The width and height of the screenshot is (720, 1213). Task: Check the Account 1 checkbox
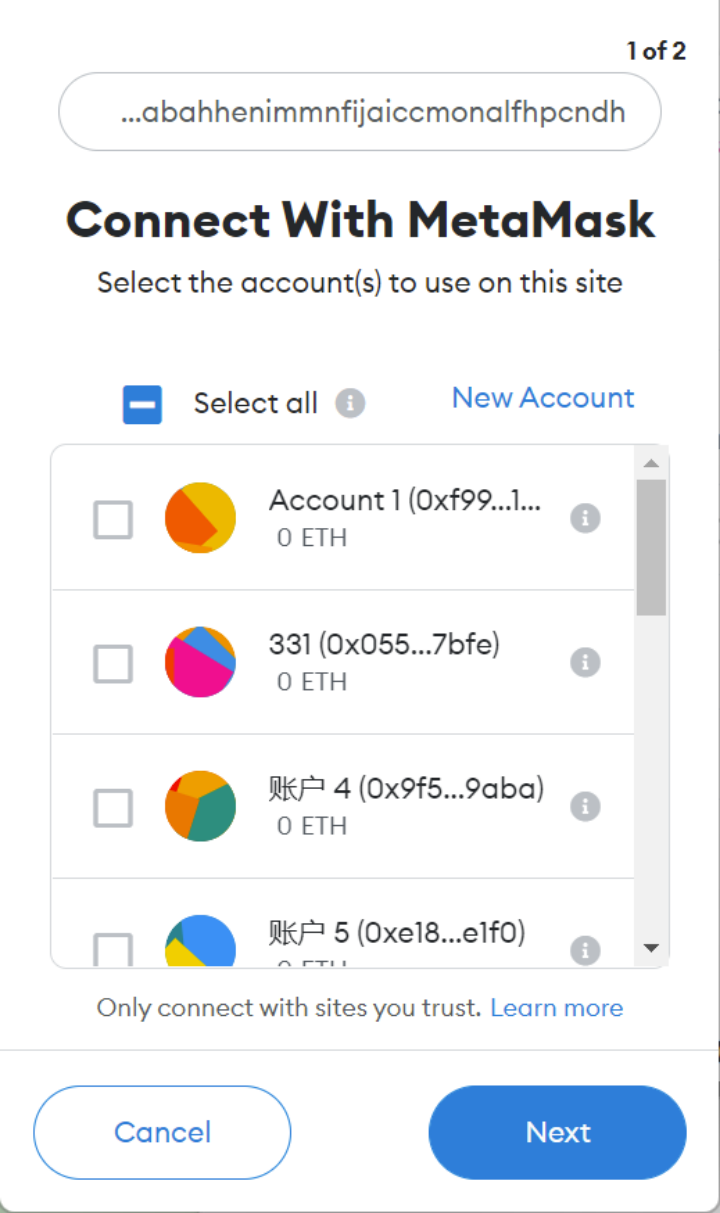tap(113, 520)
